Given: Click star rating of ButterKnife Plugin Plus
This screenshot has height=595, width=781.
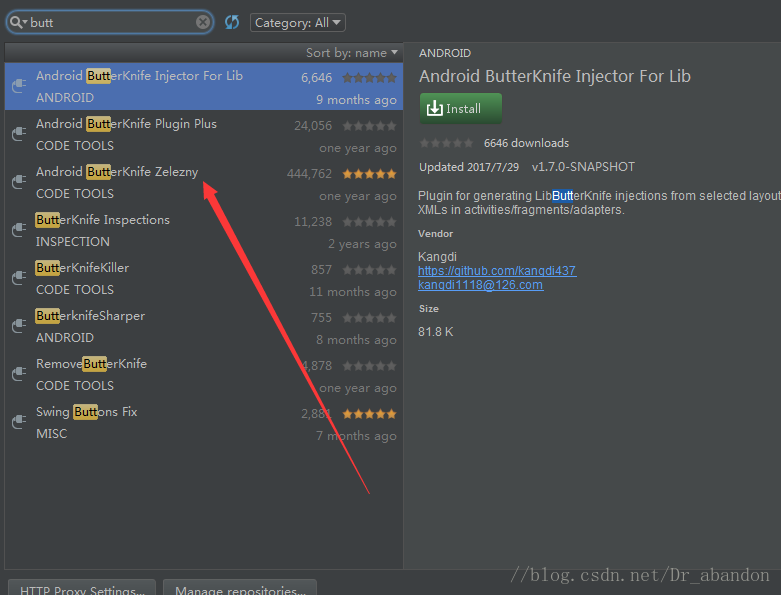Looking at the screenshot, I should tap(369, 126).
